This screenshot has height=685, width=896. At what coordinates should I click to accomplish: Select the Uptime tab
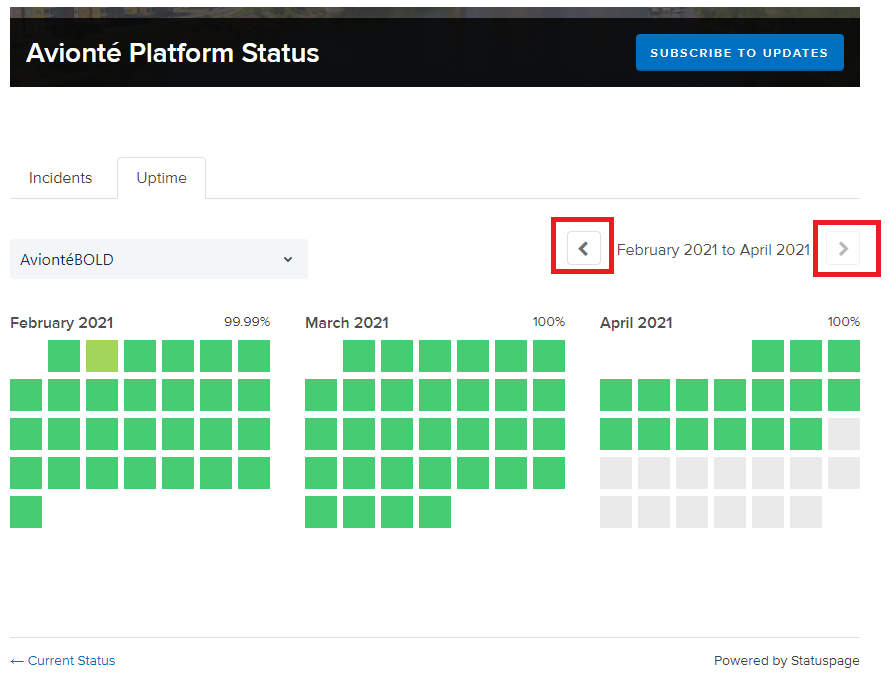pos(162,178)
